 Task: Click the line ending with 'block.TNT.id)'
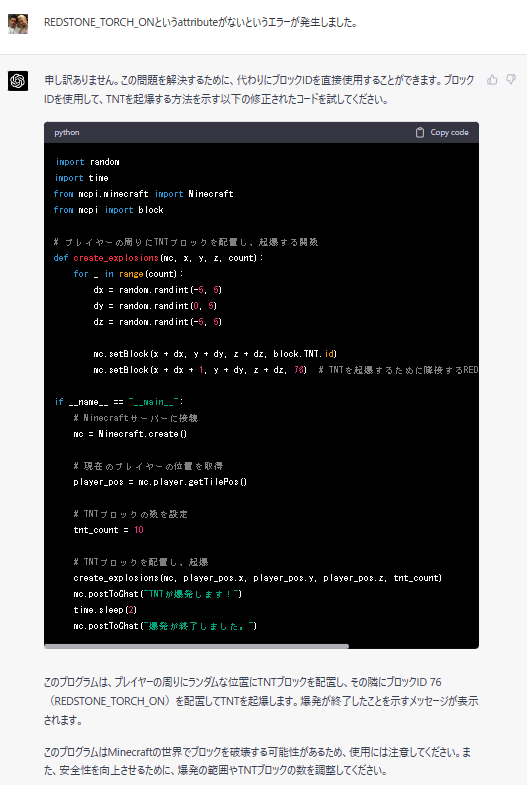tap(215, 354)
